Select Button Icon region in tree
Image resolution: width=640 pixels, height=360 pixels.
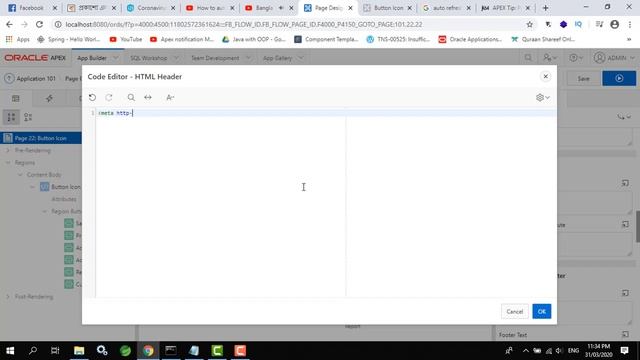[x=65, y=187]
